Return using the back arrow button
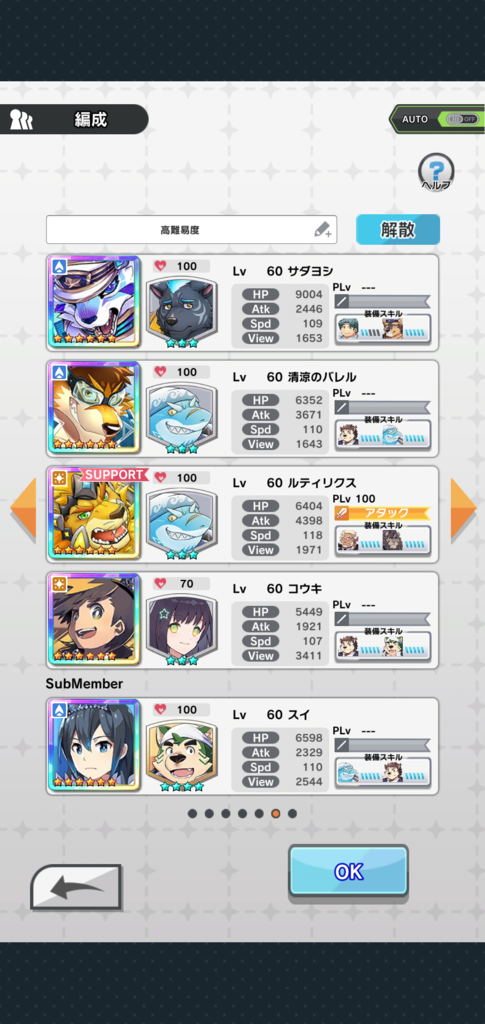Screen dimensions: 485x1024 [76, 887]
